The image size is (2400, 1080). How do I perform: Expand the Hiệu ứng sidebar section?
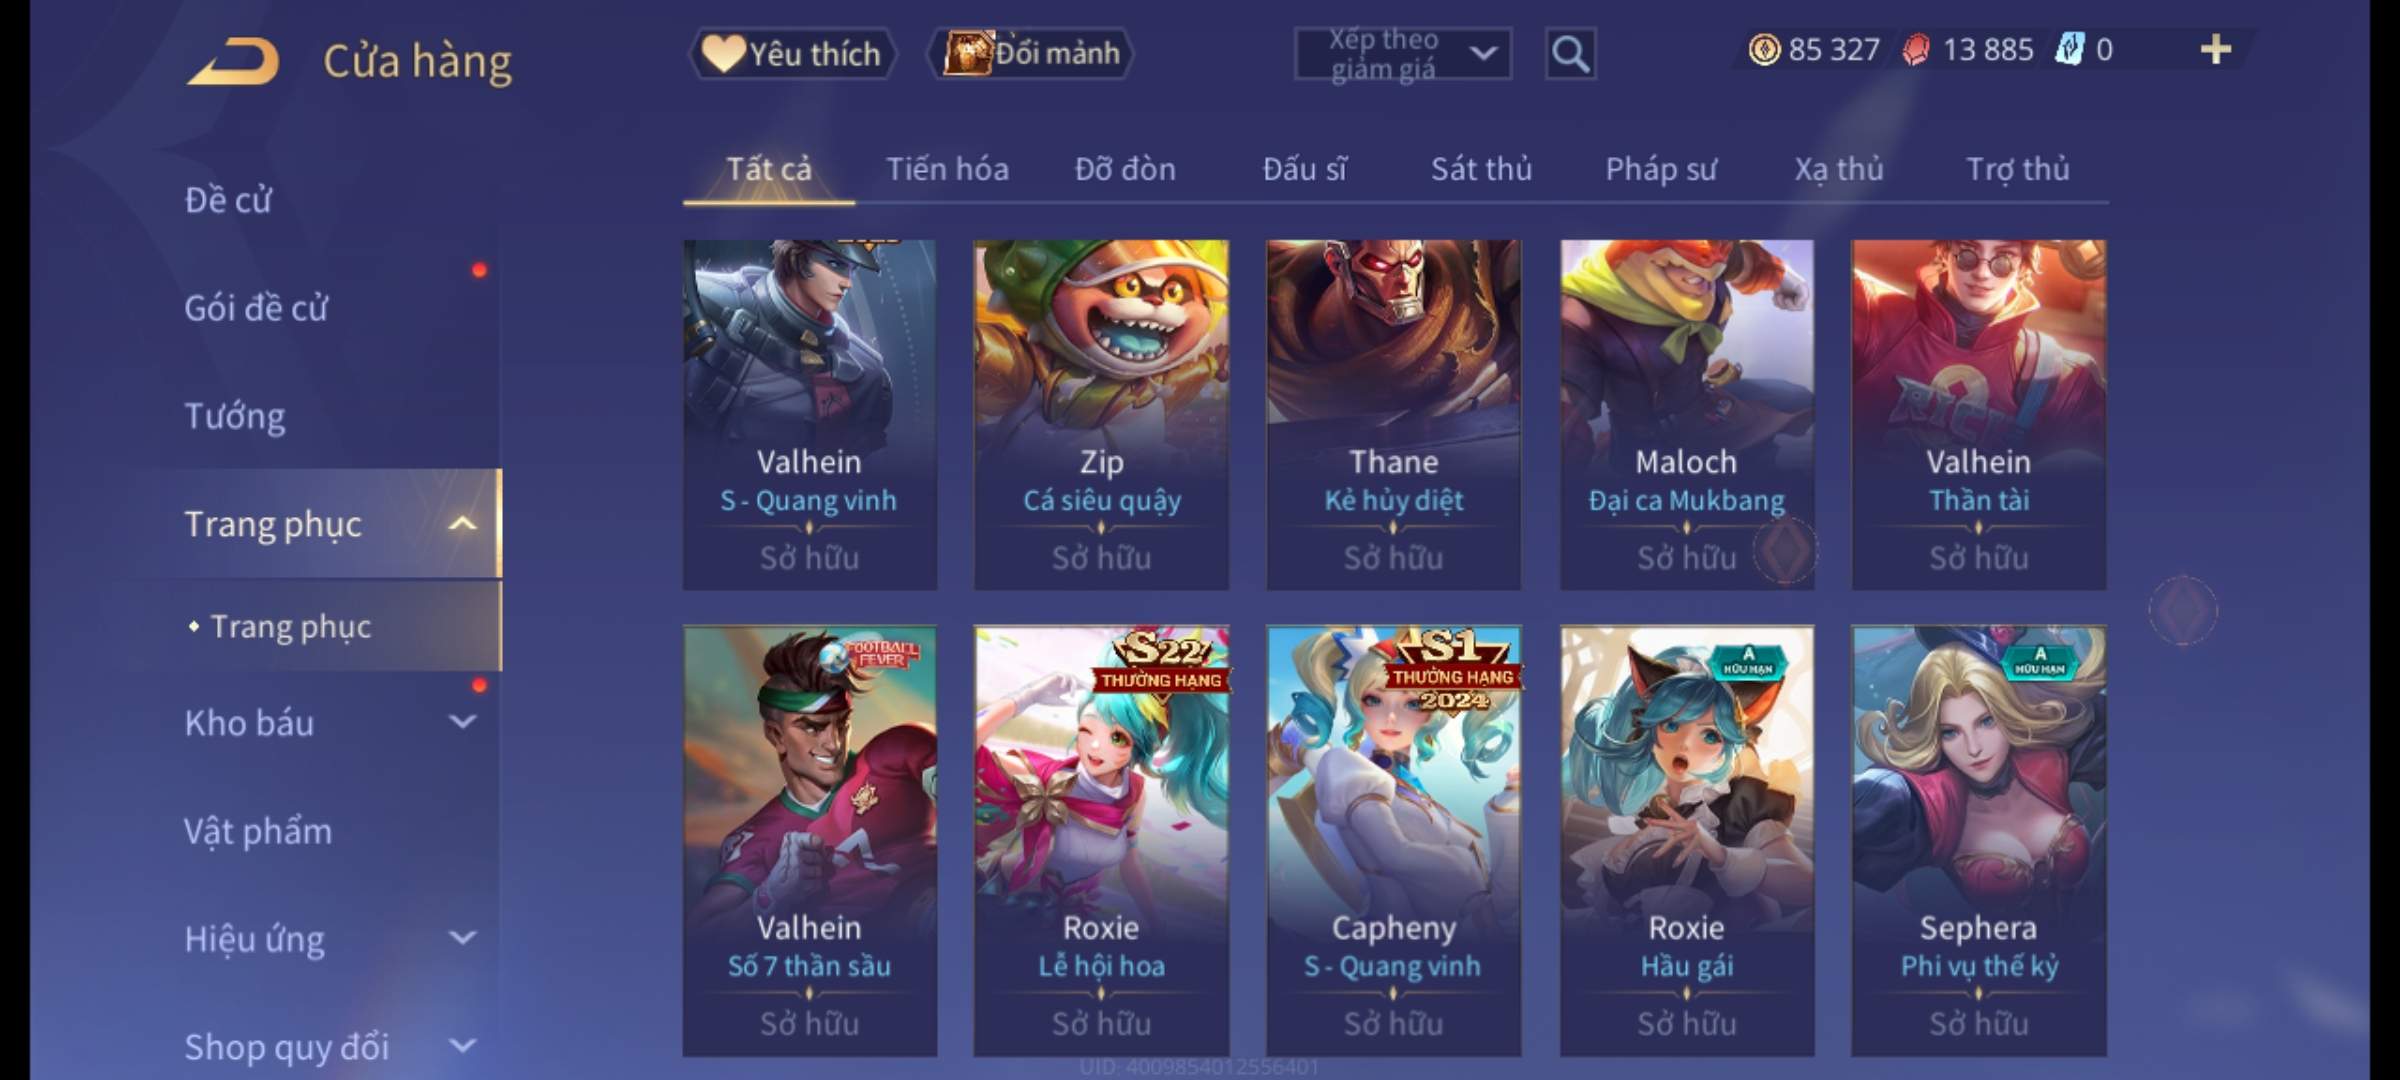click(x=463, y=938)
